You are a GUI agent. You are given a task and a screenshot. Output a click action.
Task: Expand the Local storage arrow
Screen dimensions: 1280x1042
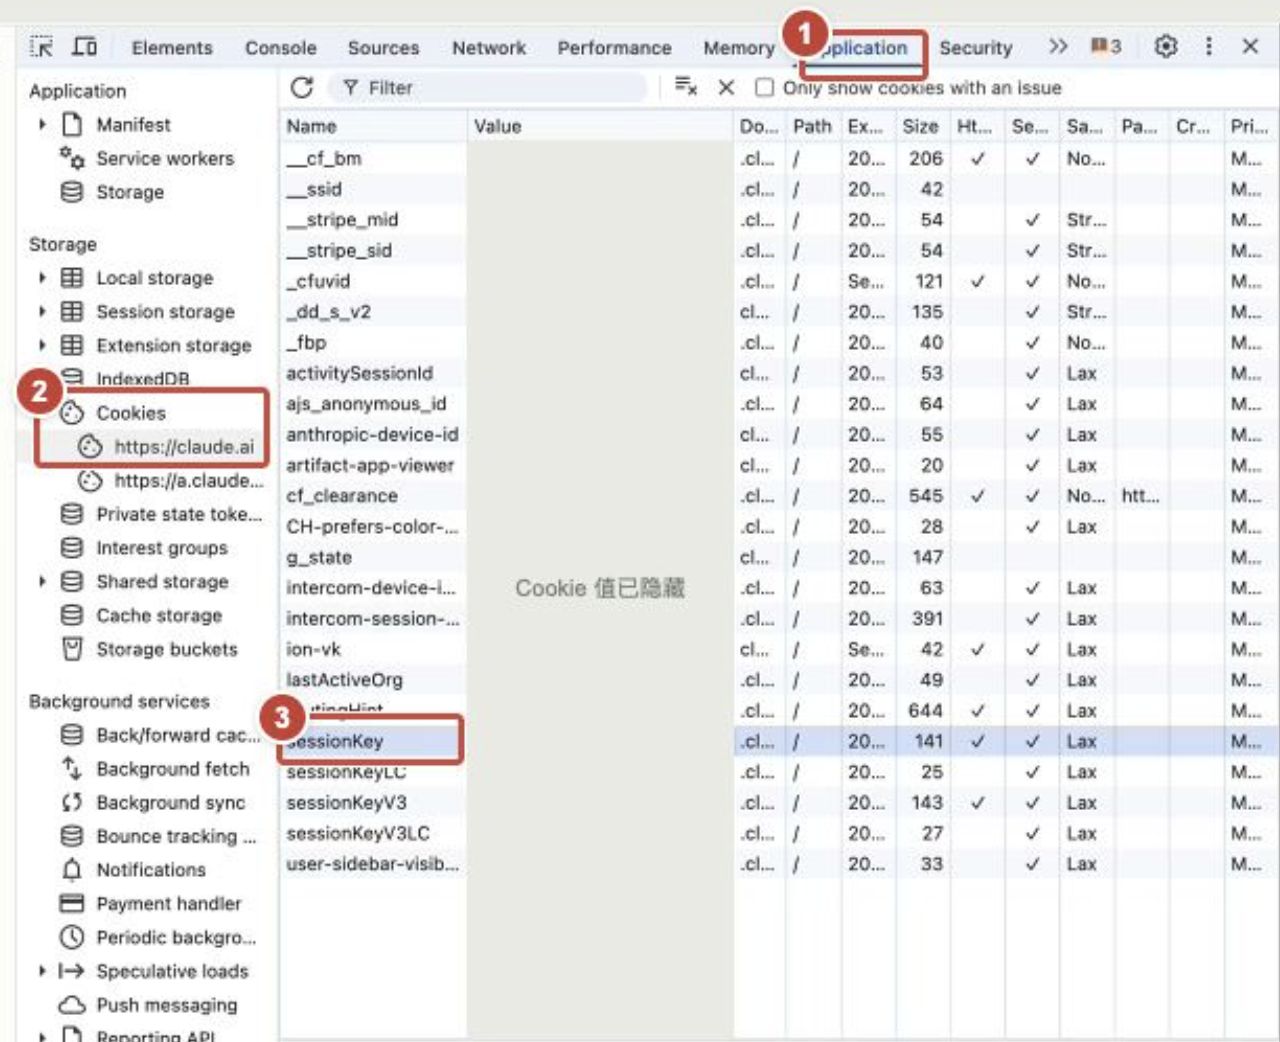click(x=42, y=278)
